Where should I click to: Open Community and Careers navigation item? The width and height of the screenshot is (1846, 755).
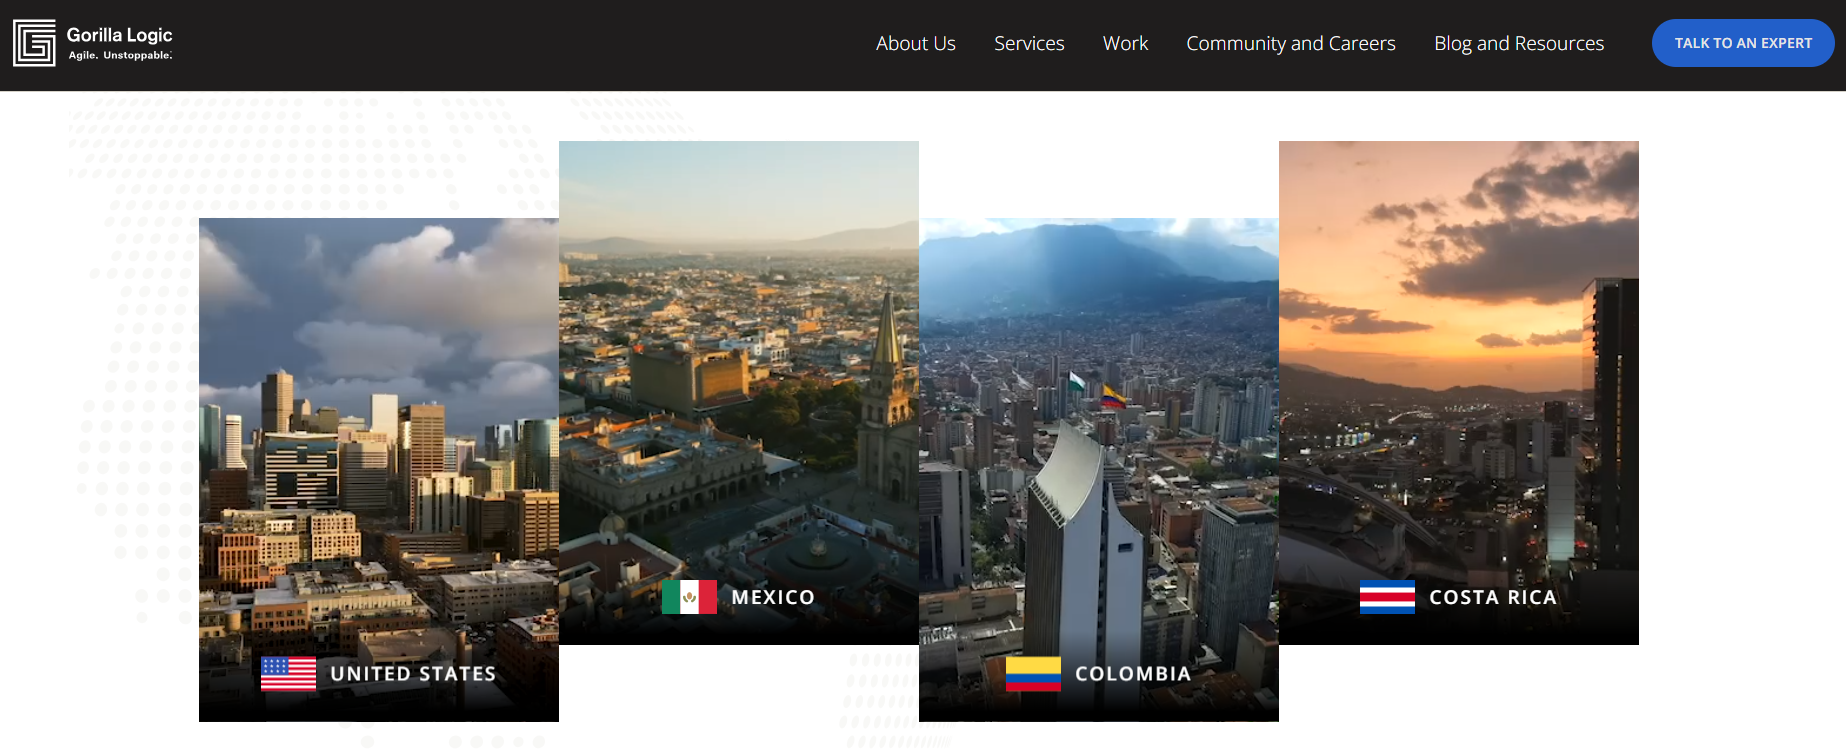click(1290, 44)
